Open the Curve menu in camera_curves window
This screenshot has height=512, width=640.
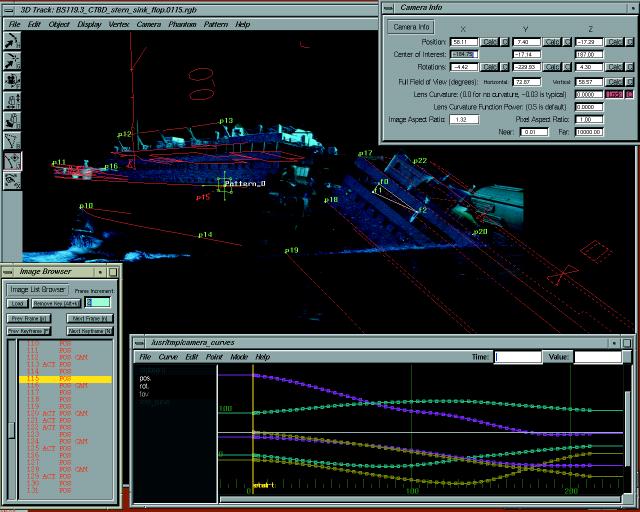[168, 357]
